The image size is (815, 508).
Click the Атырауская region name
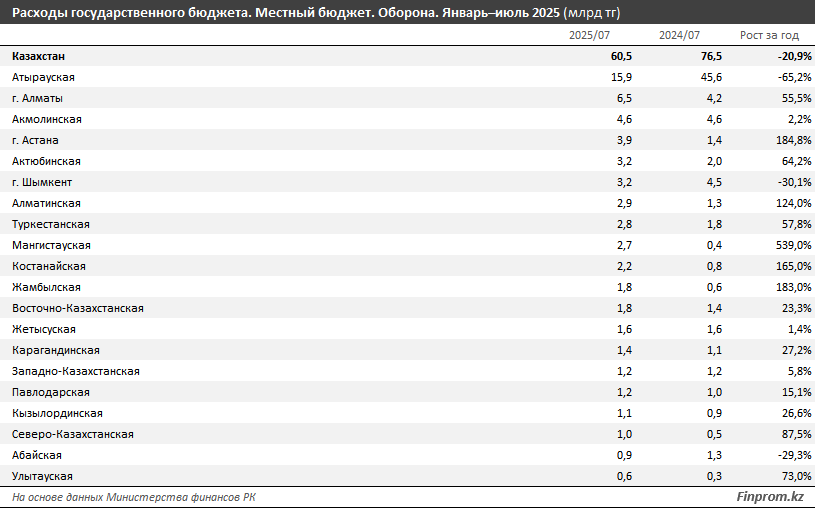pos(43,77)
